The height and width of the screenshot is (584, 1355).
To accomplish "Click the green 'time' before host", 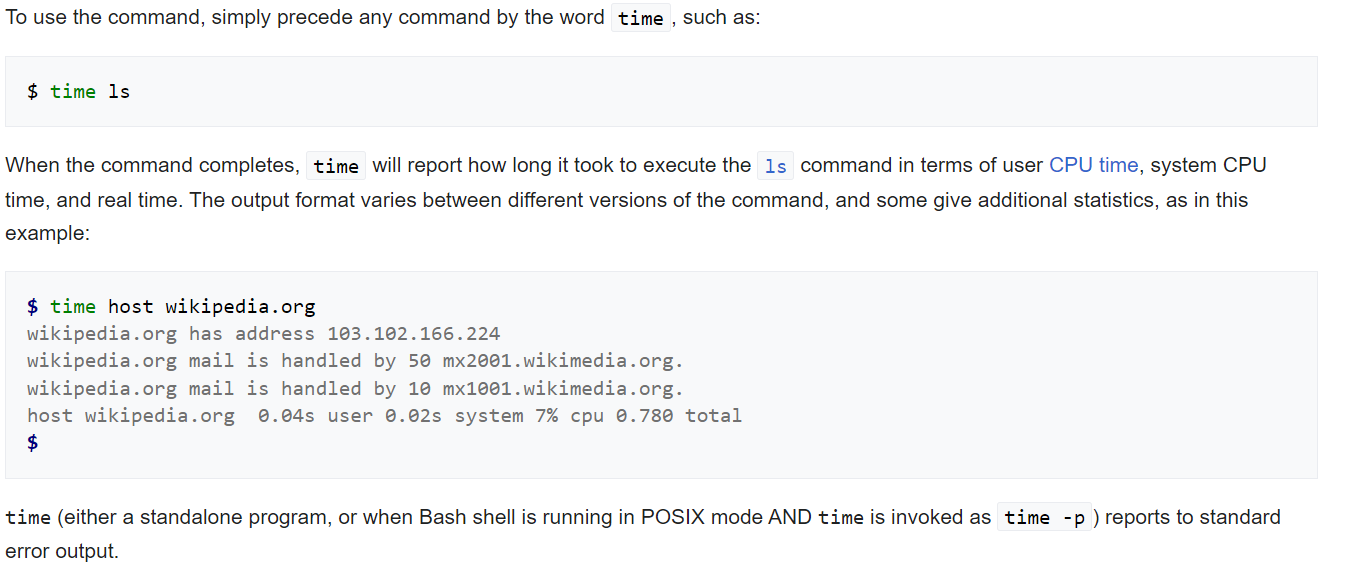I will 73,307.
